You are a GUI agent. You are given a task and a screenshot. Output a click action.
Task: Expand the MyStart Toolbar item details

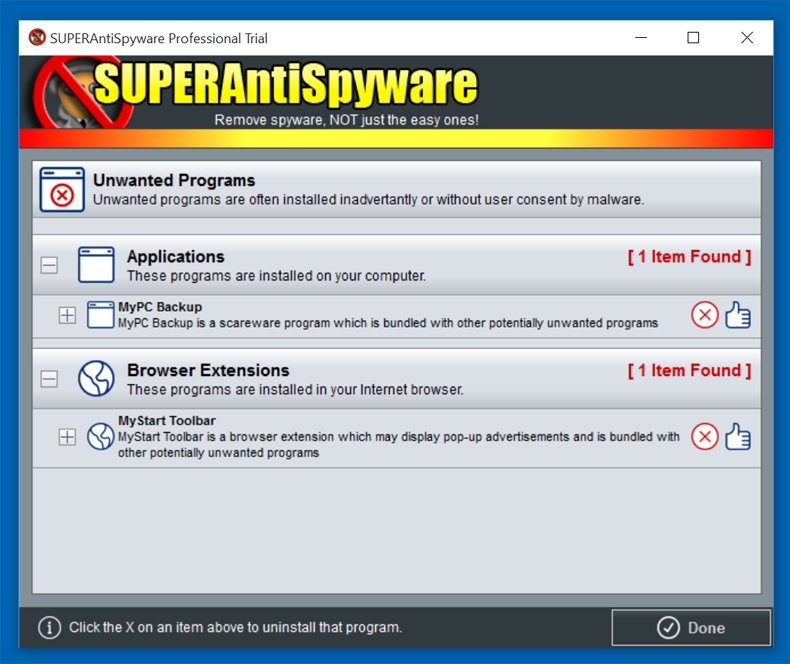[x=67, y=437]
